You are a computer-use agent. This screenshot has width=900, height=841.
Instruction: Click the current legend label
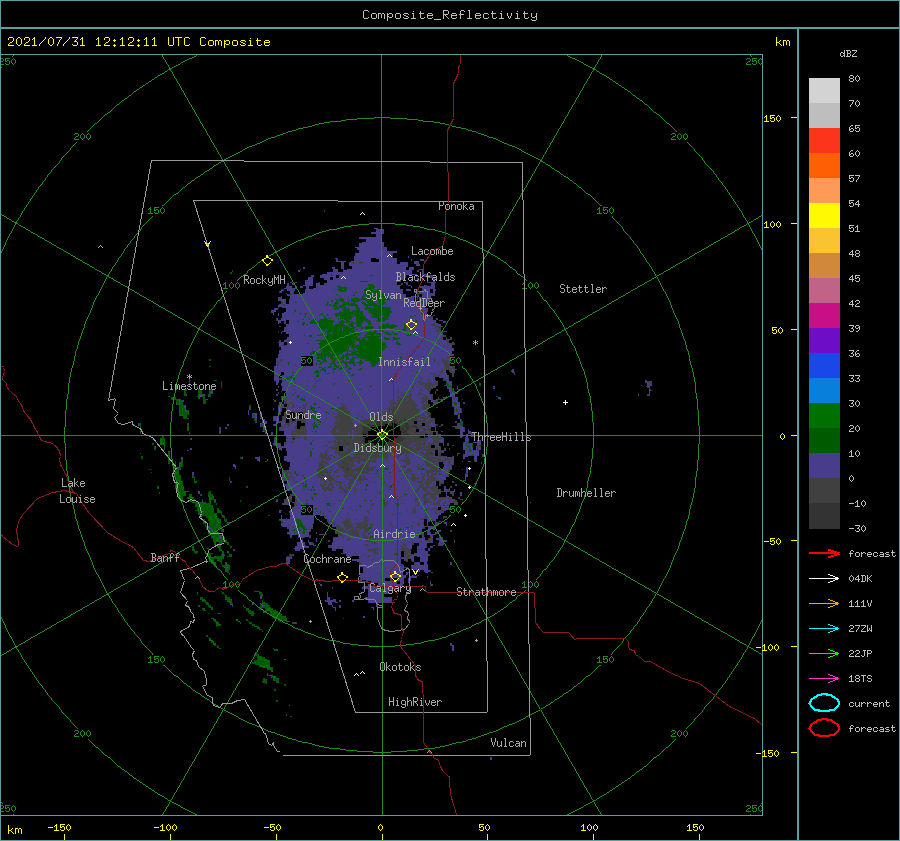tap(868, 703)
